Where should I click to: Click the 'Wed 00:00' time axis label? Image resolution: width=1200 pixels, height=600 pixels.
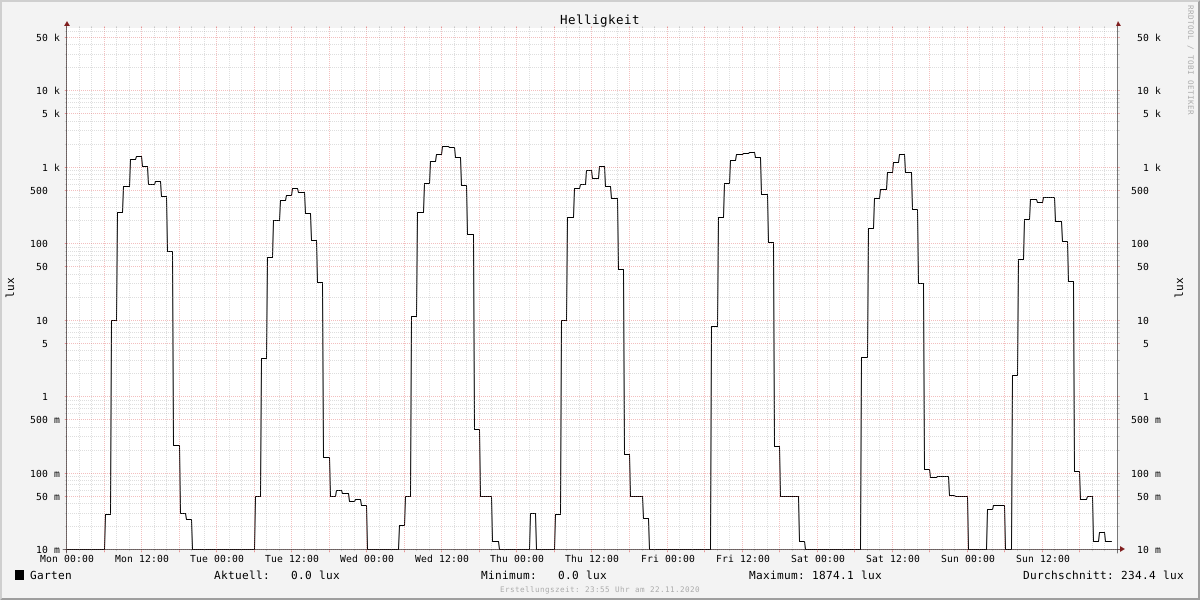(x=367, y=559)
